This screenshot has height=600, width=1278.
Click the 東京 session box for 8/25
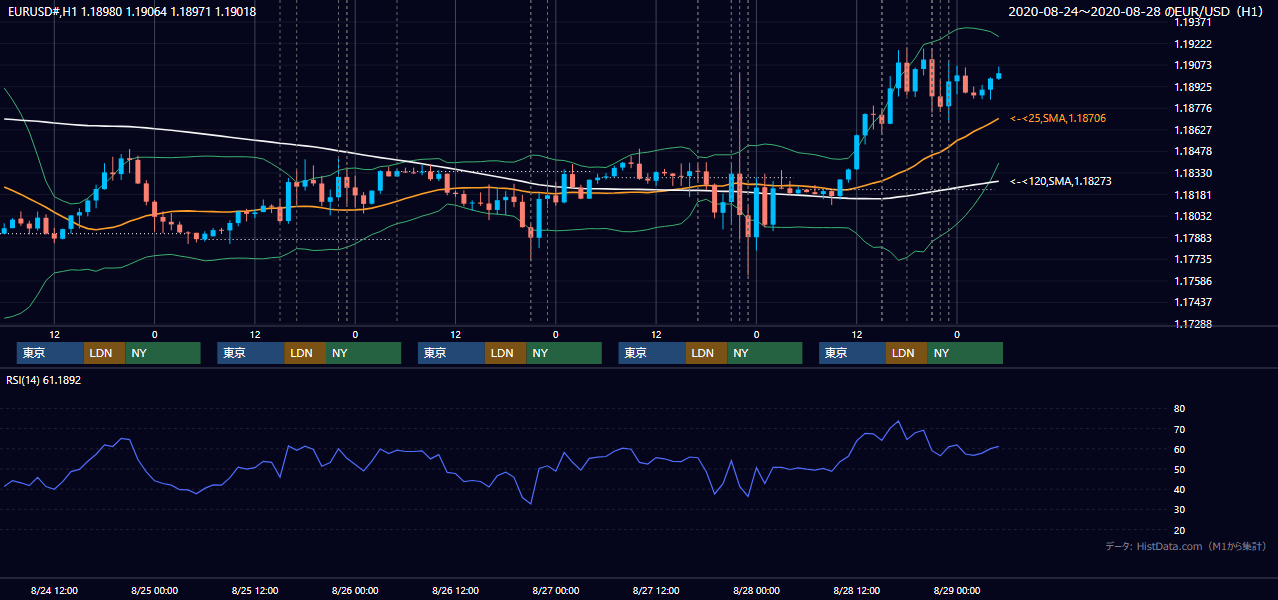click(x=251, y=353)
